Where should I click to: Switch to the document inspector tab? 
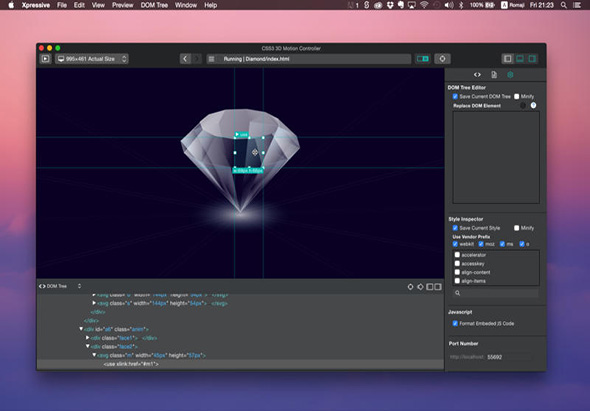click(494, 75)
